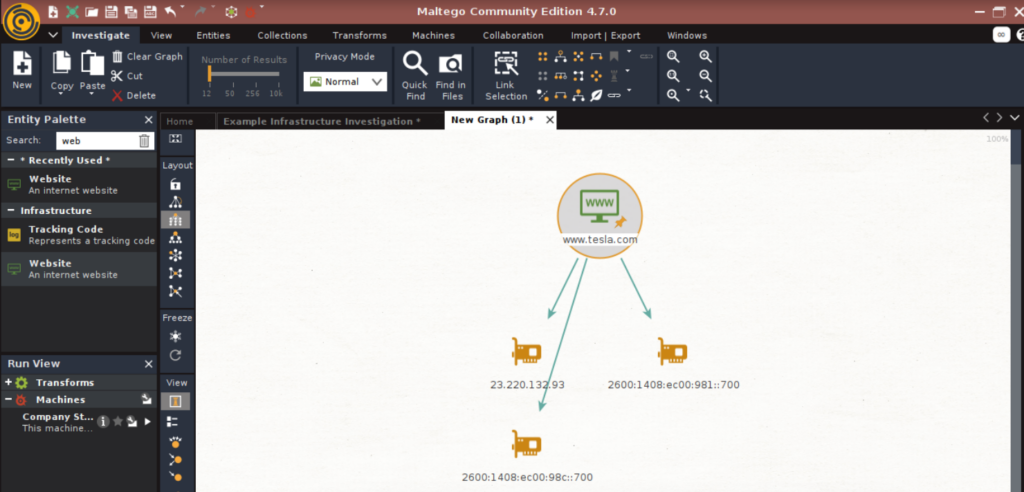Click the green X icon in title bar

click(x=72, y=11)
